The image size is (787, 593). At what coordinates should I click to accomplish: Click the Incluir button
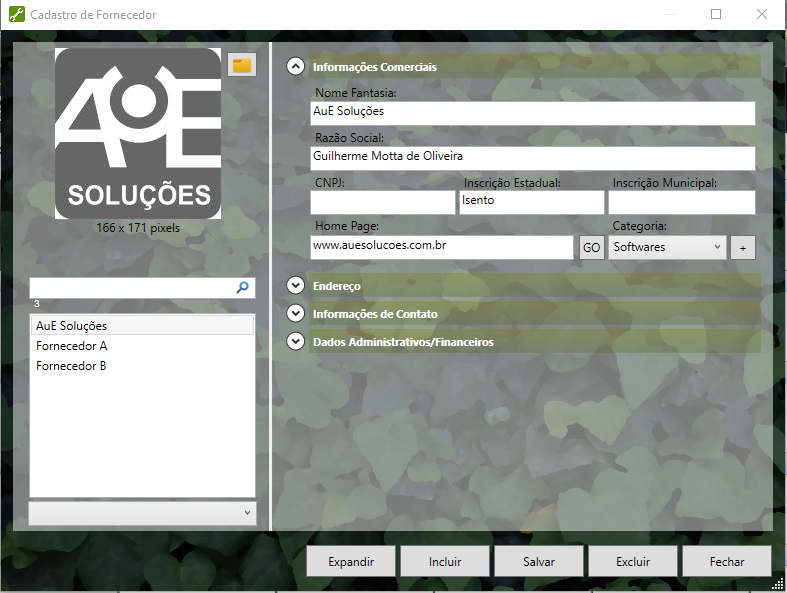(445, 562)
